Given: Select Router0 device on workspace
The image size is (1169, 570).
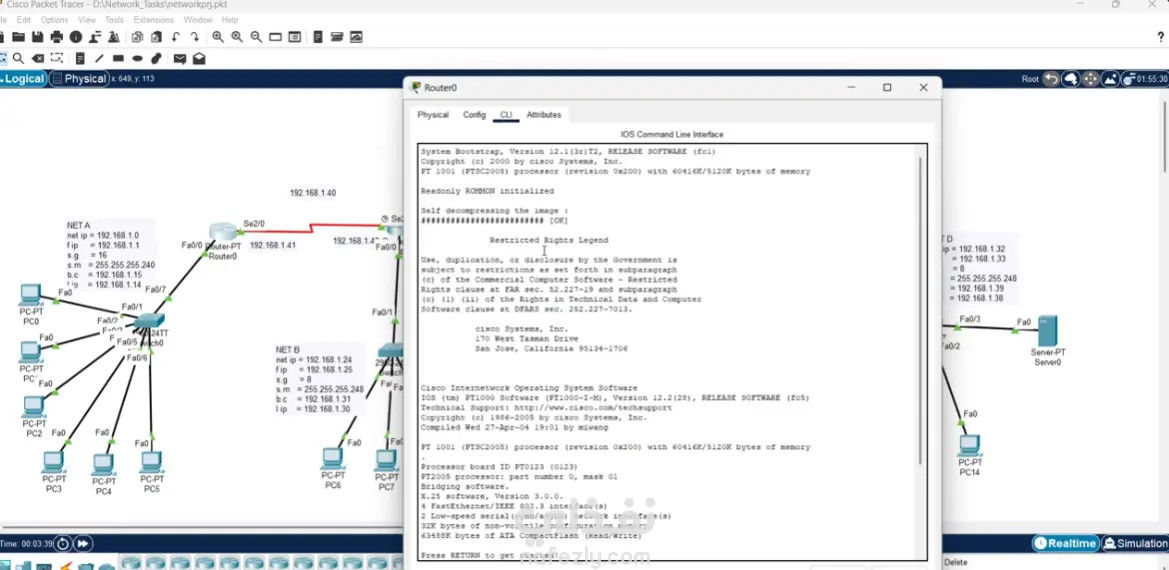Looking at the screenshot, I should (x=221, y=233).
